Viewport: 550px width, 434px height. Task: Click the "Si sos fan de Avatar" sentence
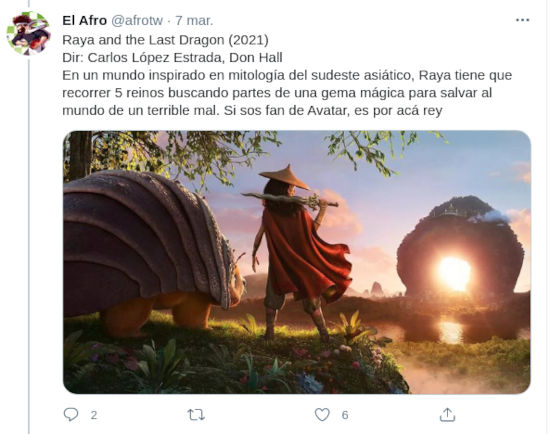coord(333,111)
